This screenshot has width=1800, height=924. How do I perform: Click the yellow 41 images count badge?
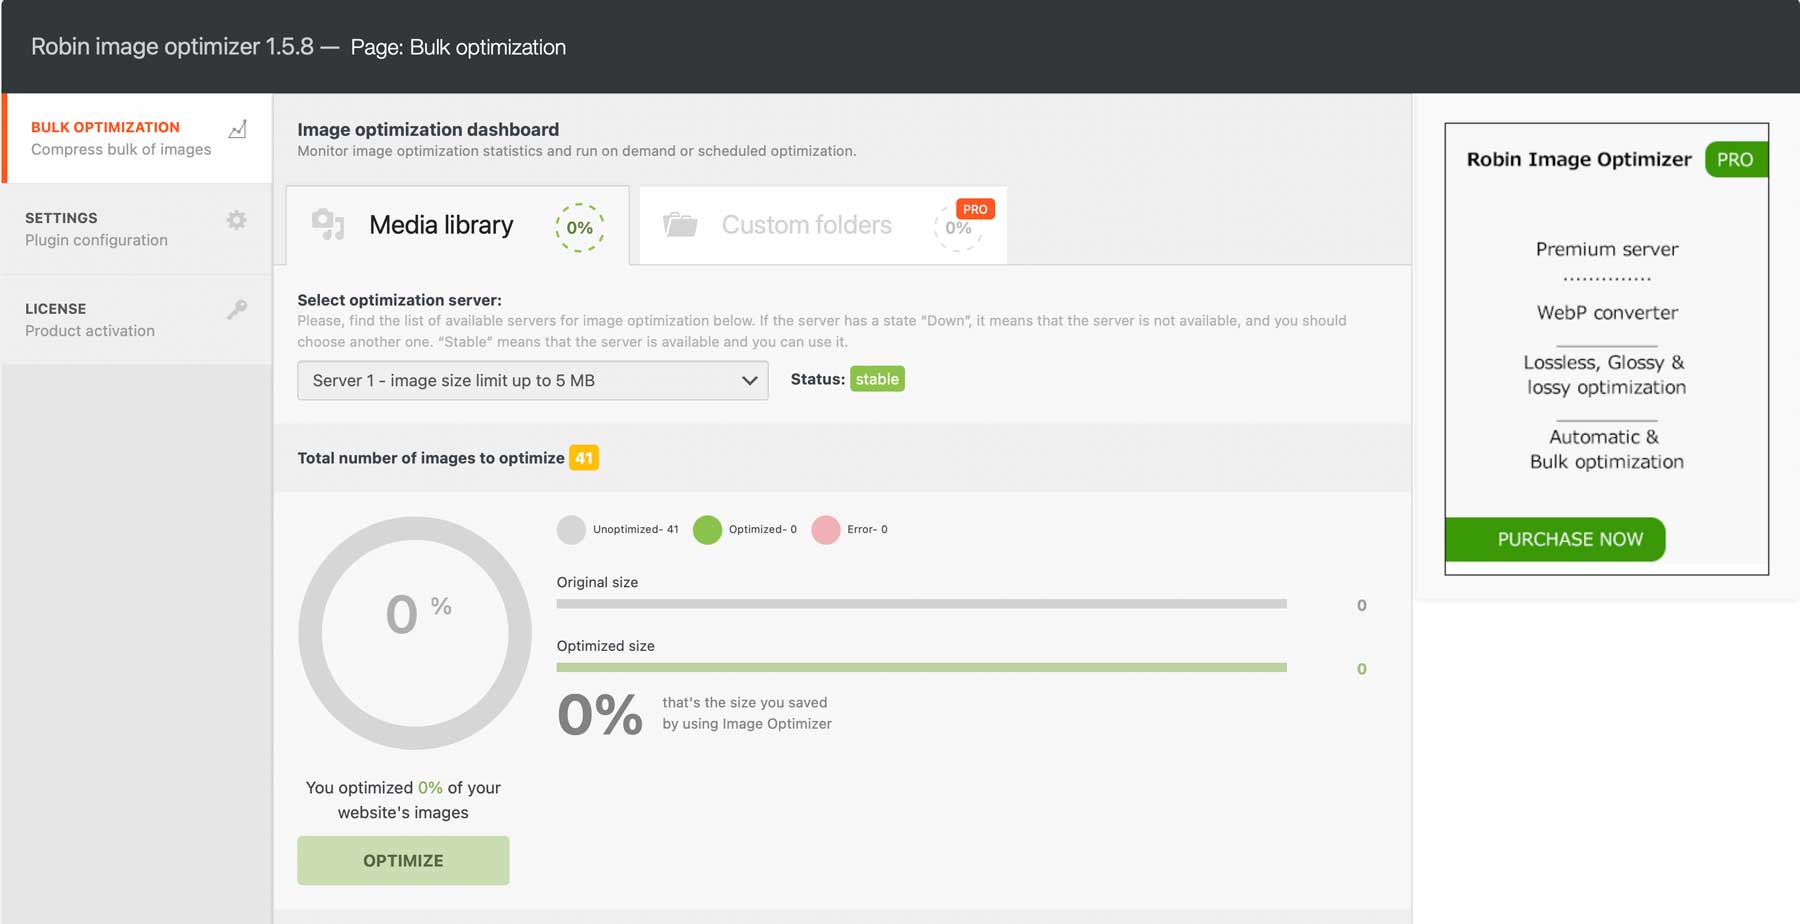pos(583,458)
